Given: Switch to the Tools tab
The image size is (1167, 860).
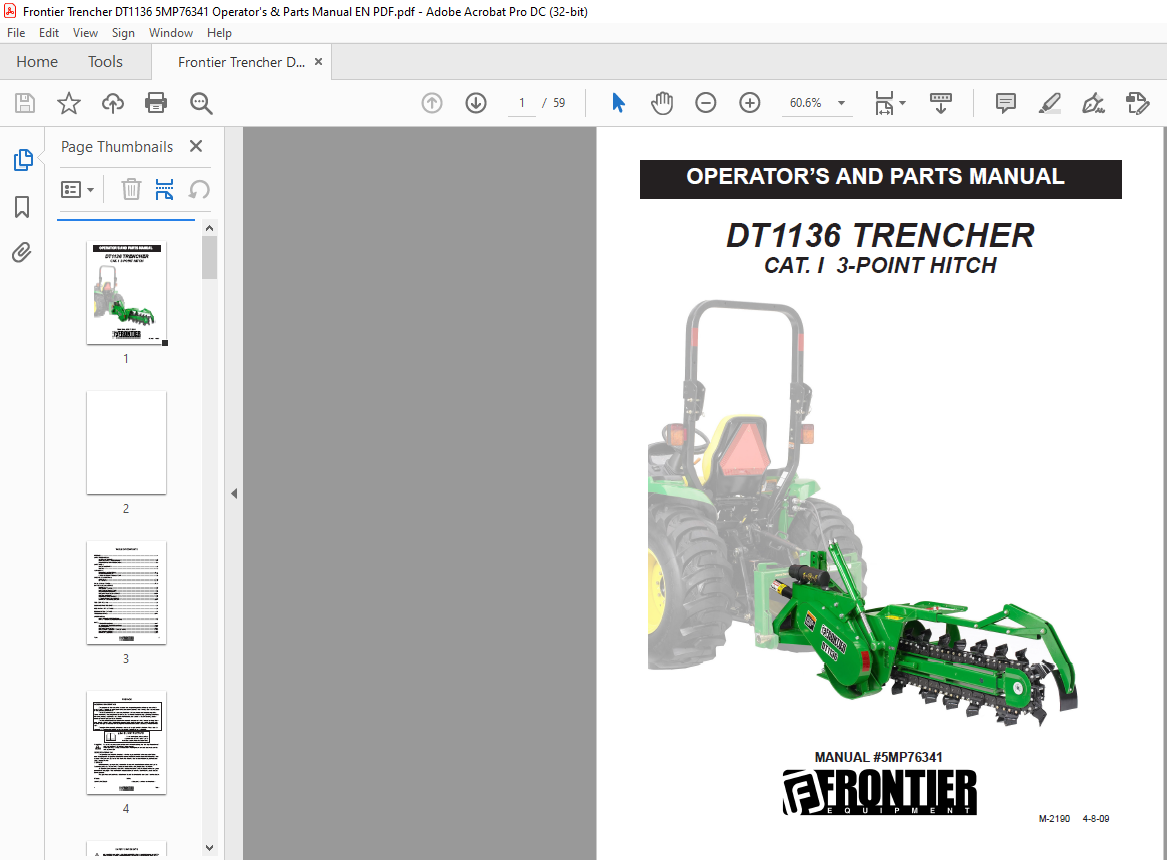Looking at the screenshot, I should [105, 62].
